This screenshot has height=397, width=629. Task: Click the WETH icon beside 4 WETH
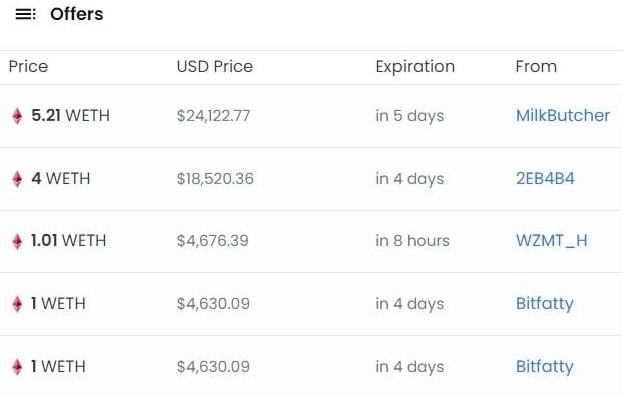[17, 179]
